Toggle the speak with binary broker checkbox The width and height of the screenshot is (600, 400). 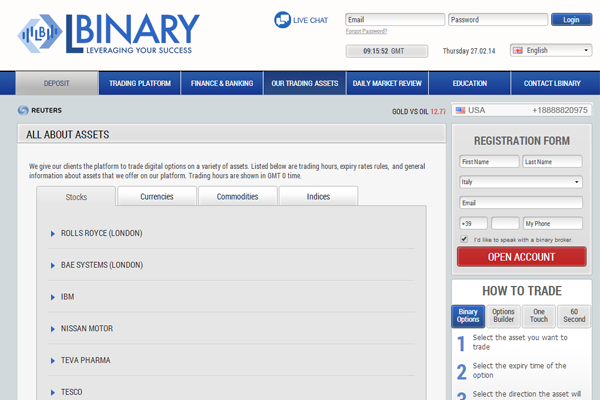(464, 239)
